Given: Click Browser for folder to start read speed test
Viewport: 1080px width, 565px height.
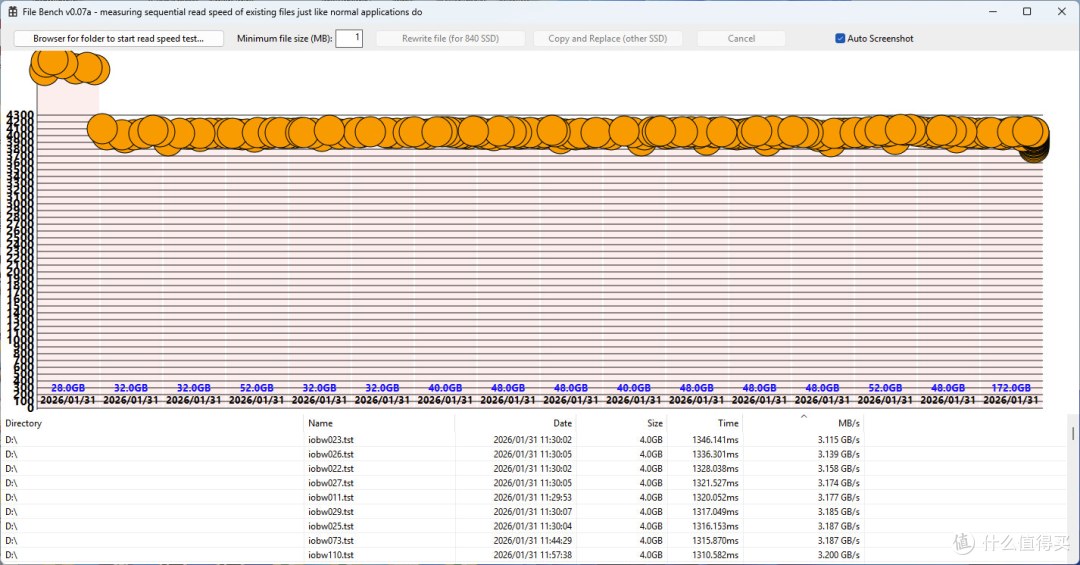Looking at the screenshot, I should pos(118,39).
